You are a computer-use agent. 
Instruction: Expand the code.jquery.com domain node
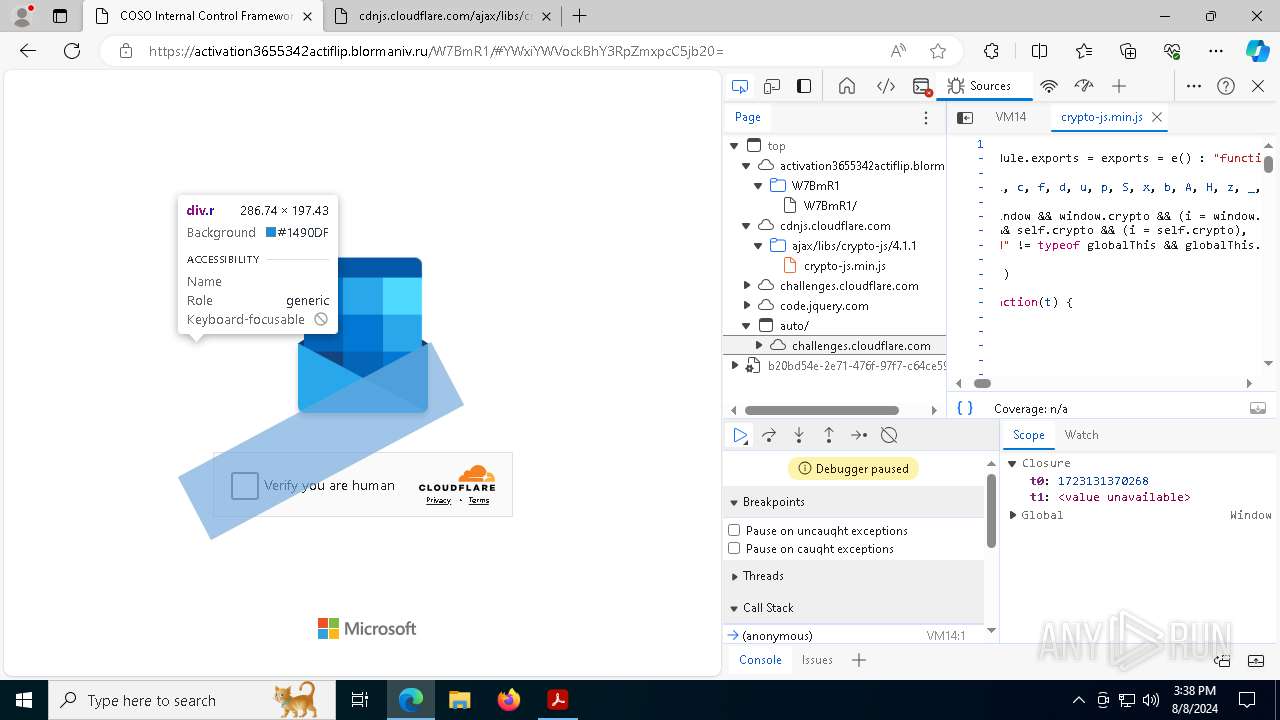coord(746,306)
